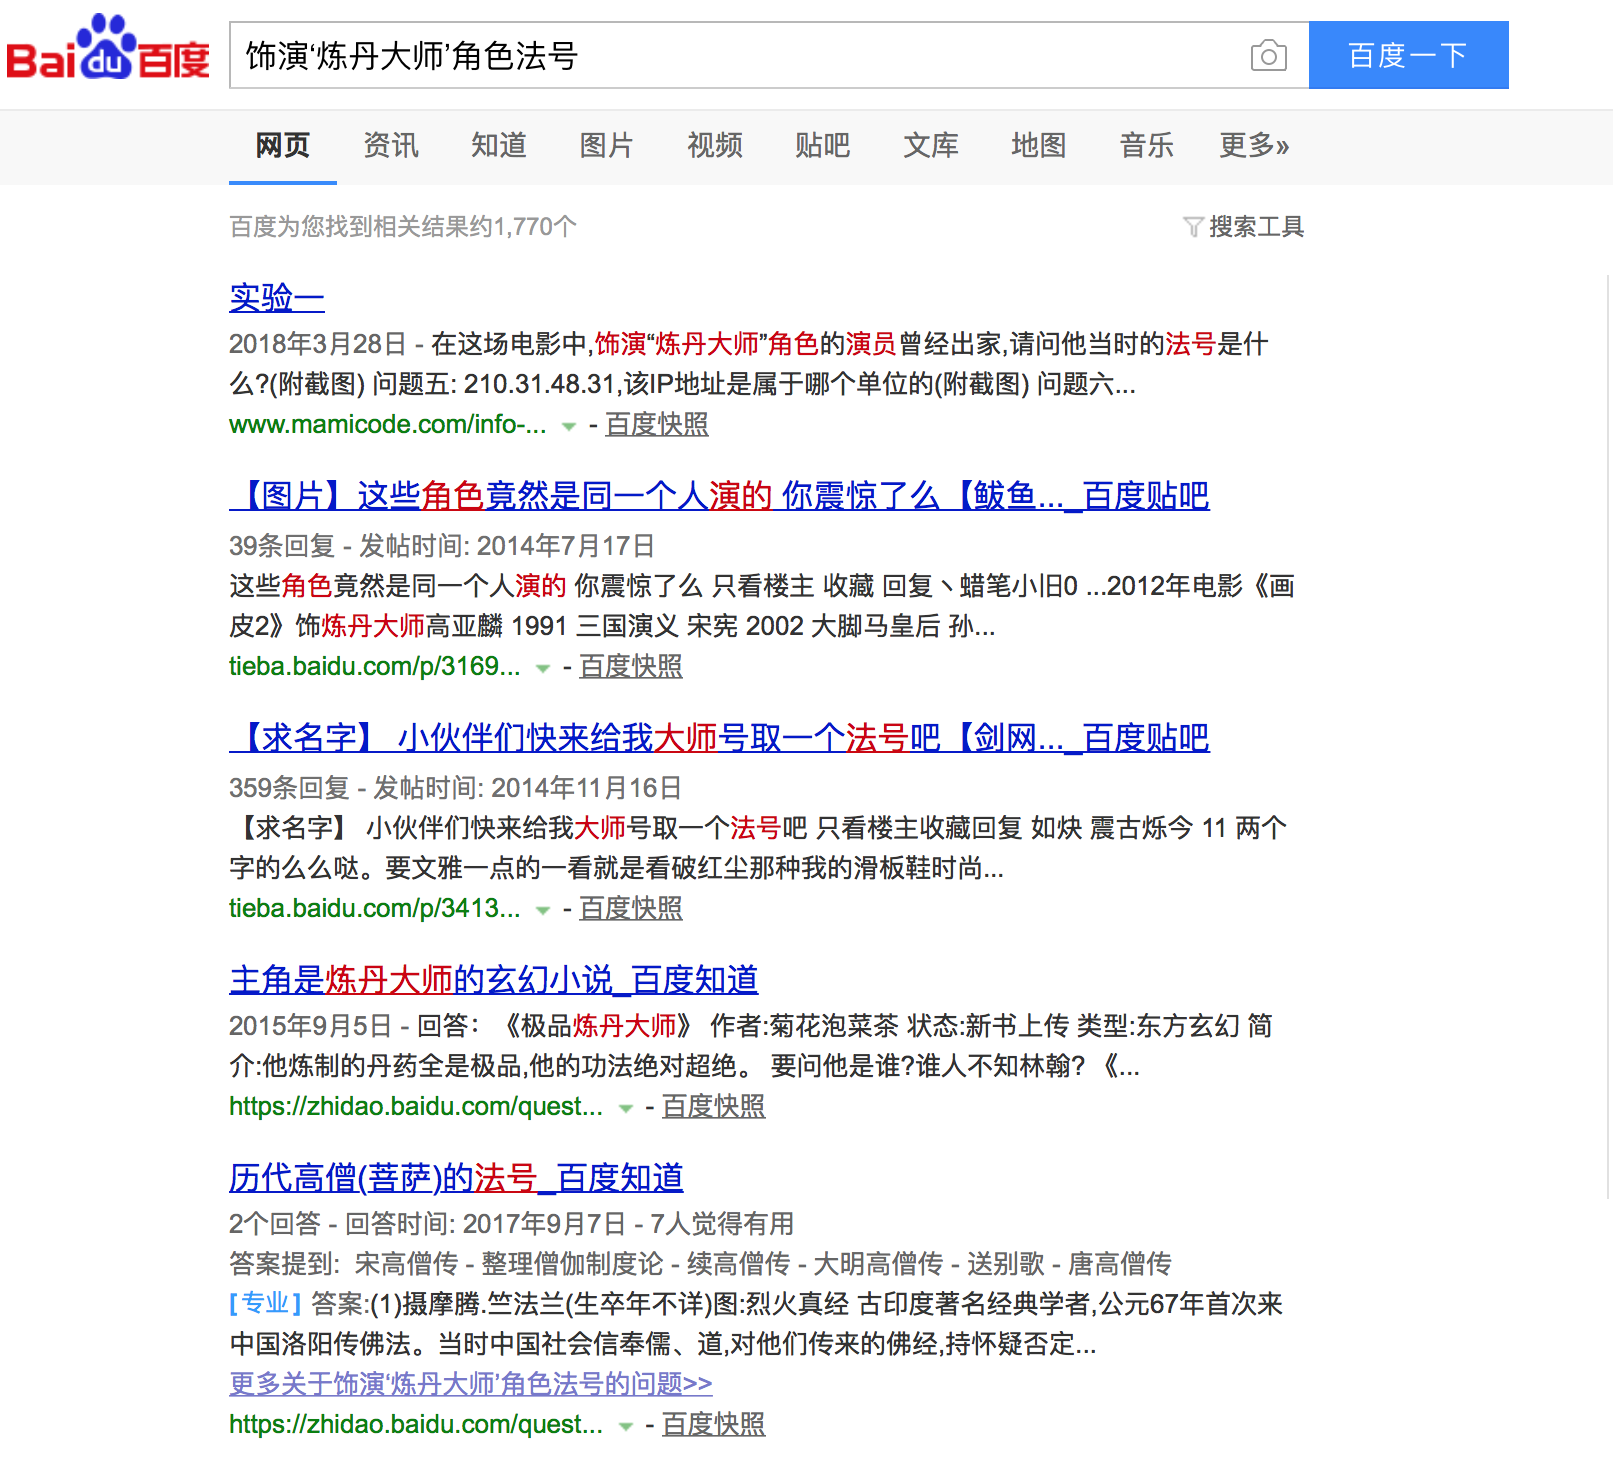Open 这些角色竟然是同一个人演的 result title
The height and width of the screenshot is (1477, 1613).
(x=719, y=496)
